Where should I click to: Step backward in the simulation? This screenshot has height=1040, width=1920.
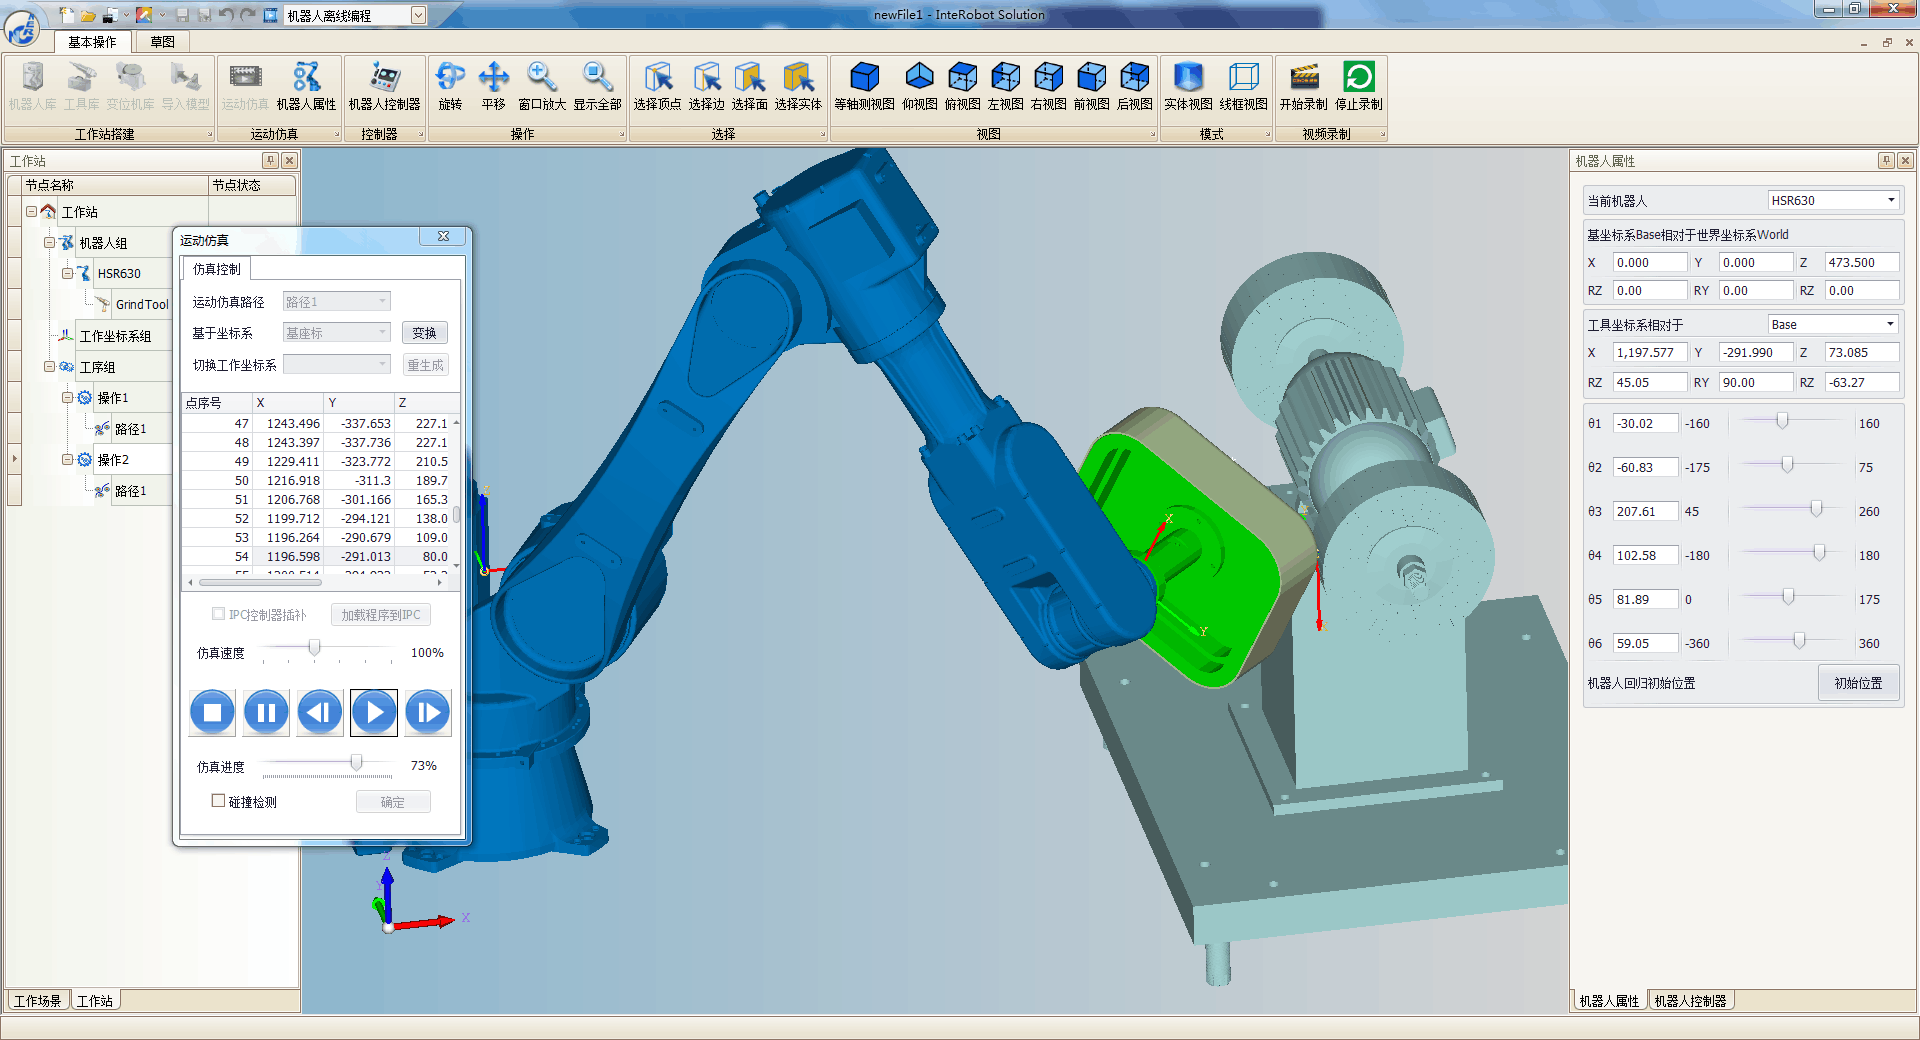click(x=320, y=712)
